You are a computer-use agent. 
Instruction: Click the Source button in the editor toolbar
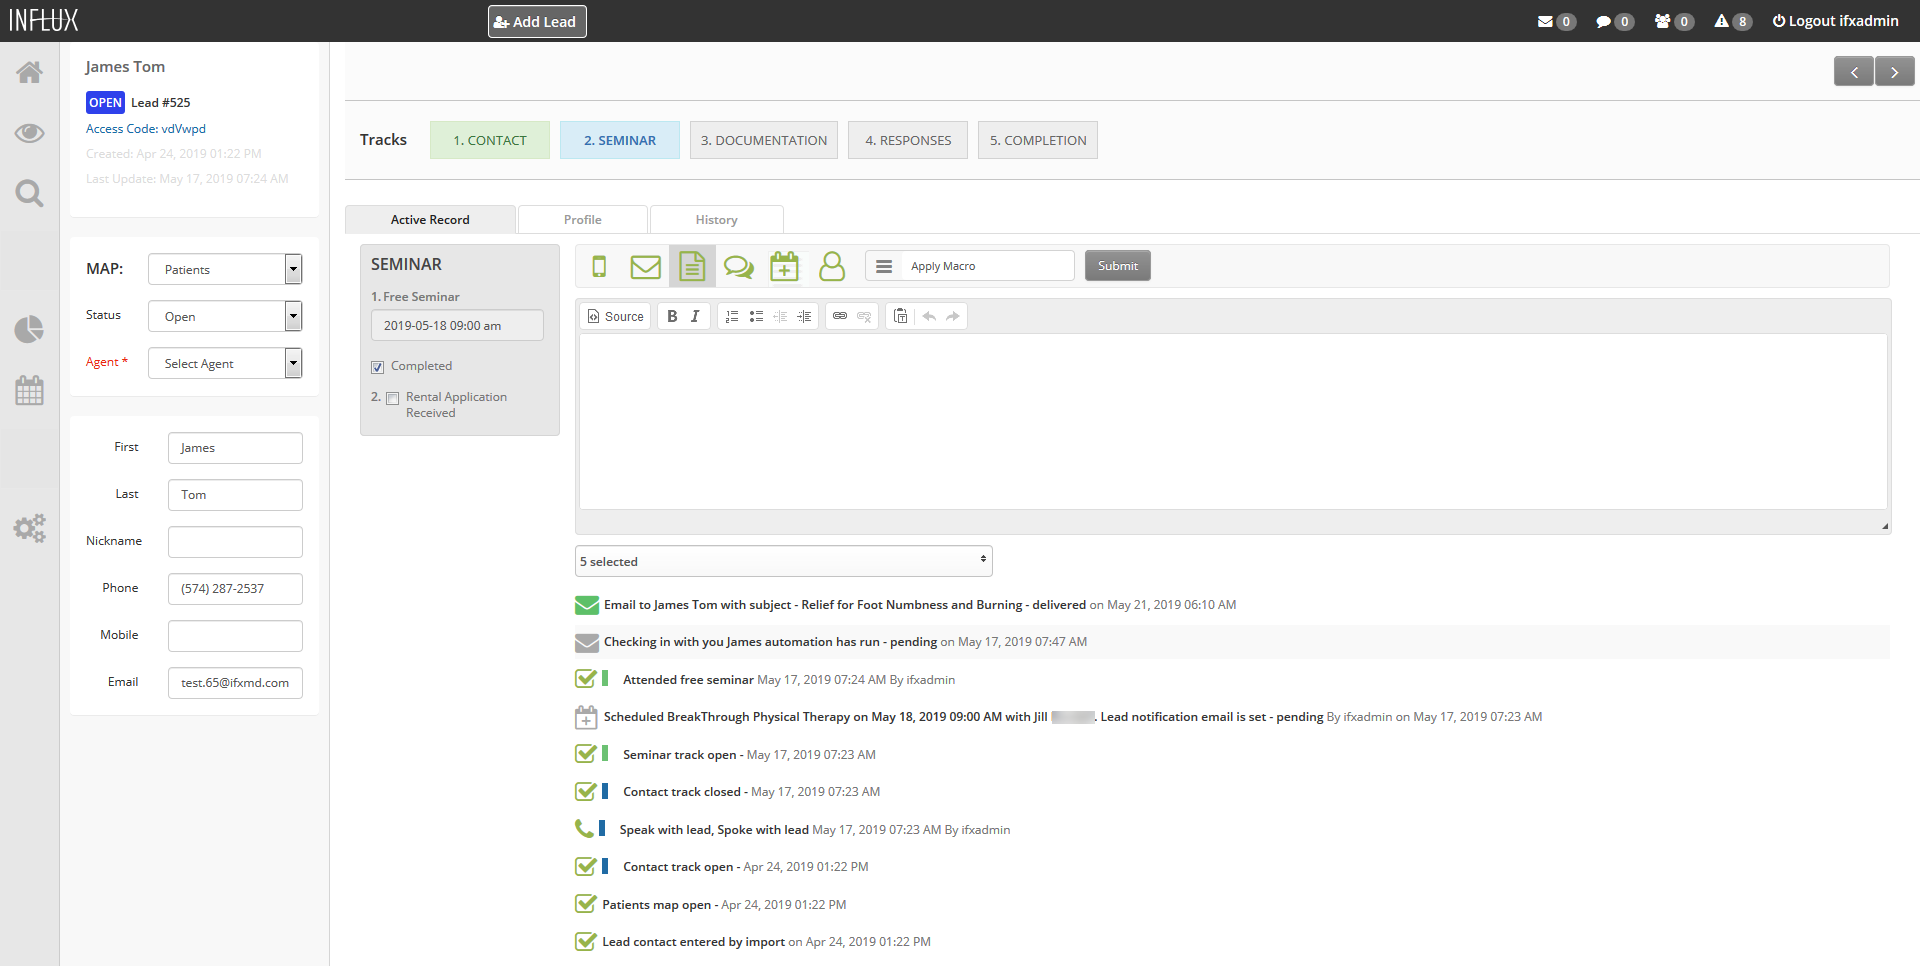coord(614,316)
